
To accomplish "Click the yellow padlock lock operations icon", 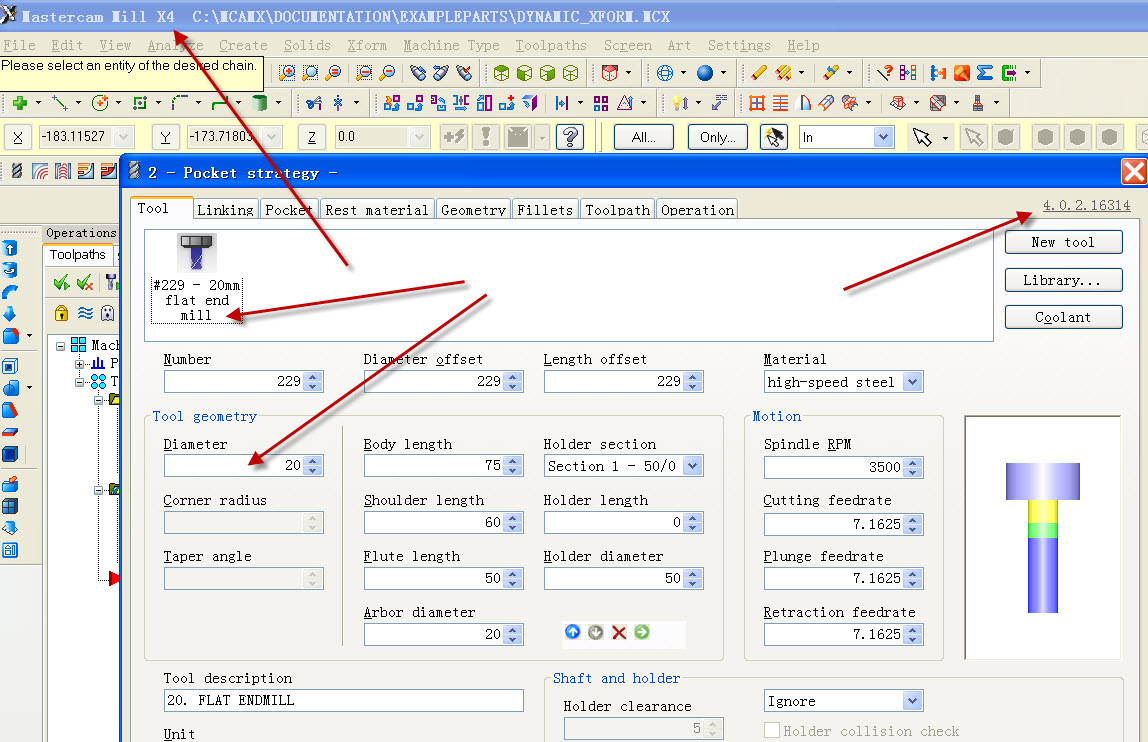I will tap(62, 314).
